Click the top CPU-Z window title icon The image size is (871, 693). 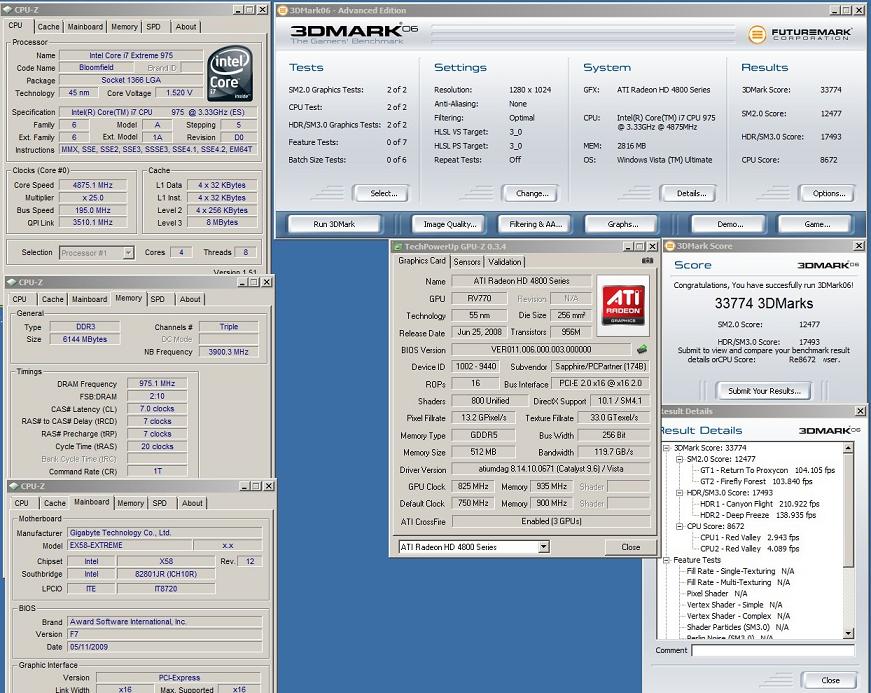point(8,9)
